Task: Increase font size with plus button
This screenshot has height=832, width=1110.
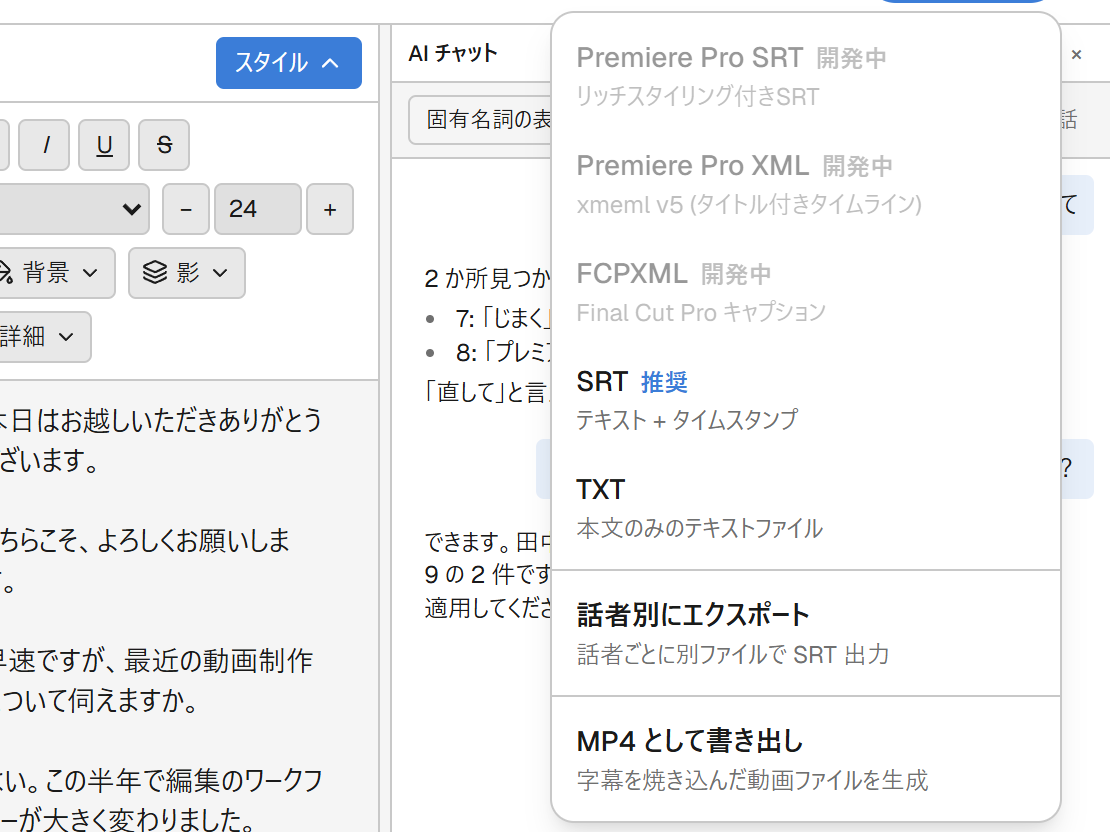Action: [x=330, y=209]
